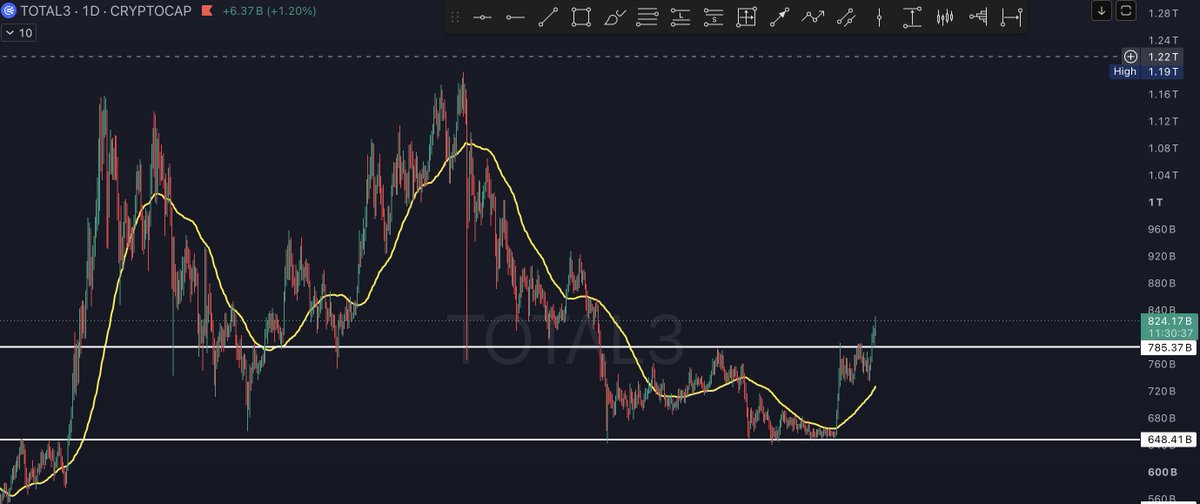Click the red flag next to CRYPTOCAP
The width and height of the screenshot is (1200, 504).
[x=207, y=10]
